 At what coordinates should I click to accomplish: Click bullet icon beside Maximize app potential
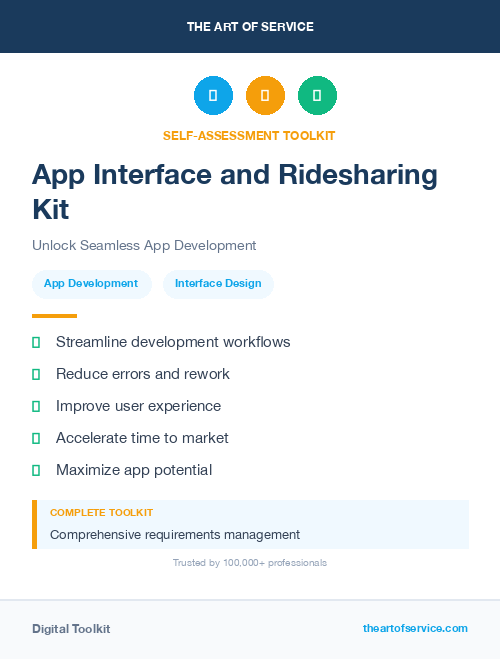[36, 470]
